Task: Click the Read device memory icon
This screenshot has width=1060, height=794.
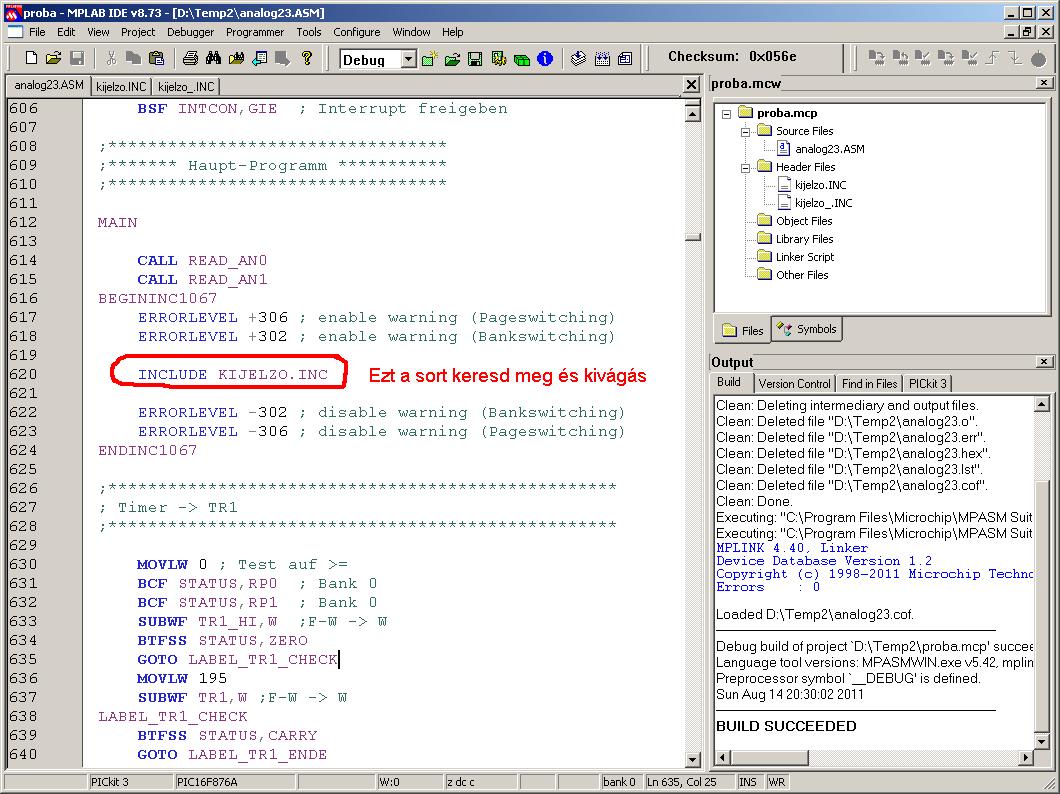Action: [x=900, y=58]
